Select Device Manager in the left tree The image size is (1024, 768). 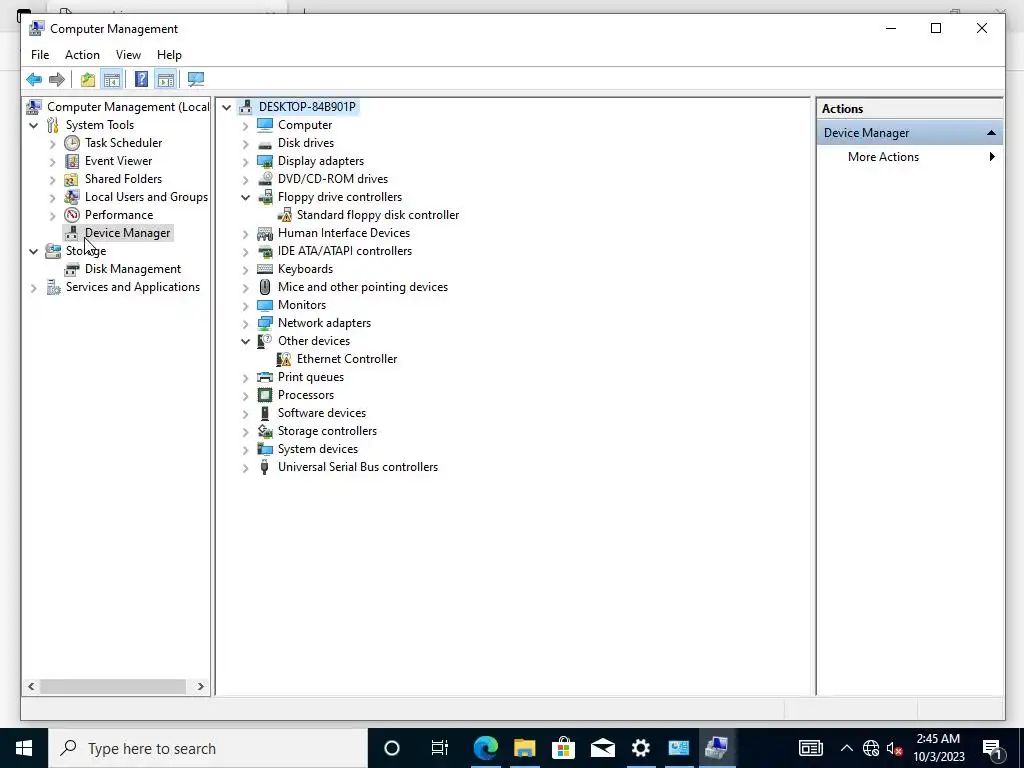(x=127, y=233)
